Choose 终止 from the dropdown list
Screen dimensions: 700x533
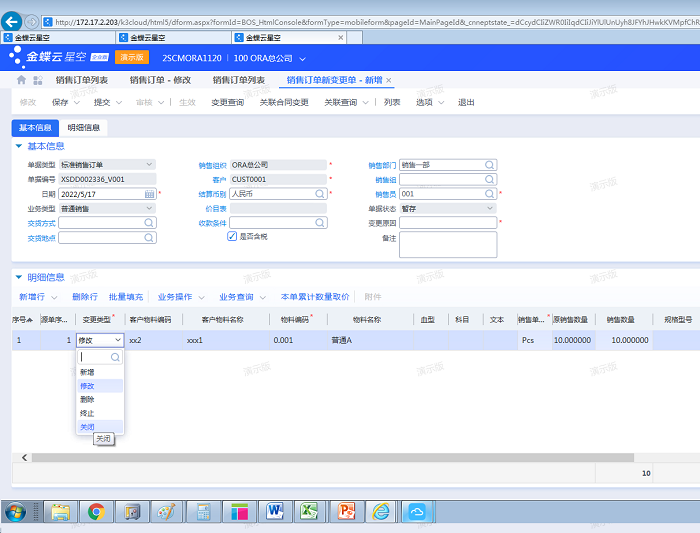click(87, 413)
